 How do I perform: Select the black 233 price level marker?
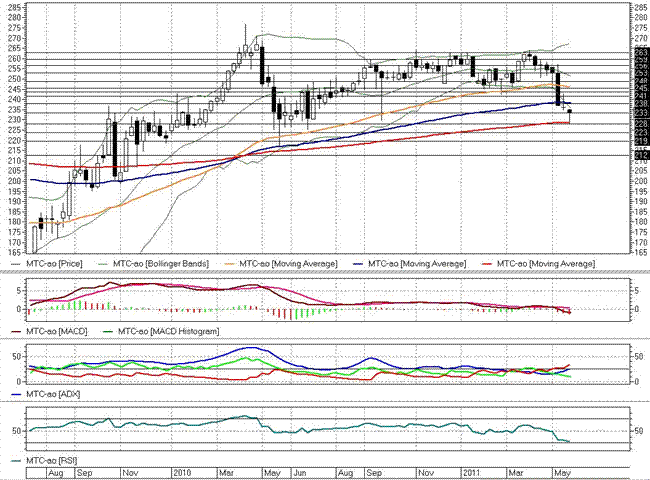(641, 113)
